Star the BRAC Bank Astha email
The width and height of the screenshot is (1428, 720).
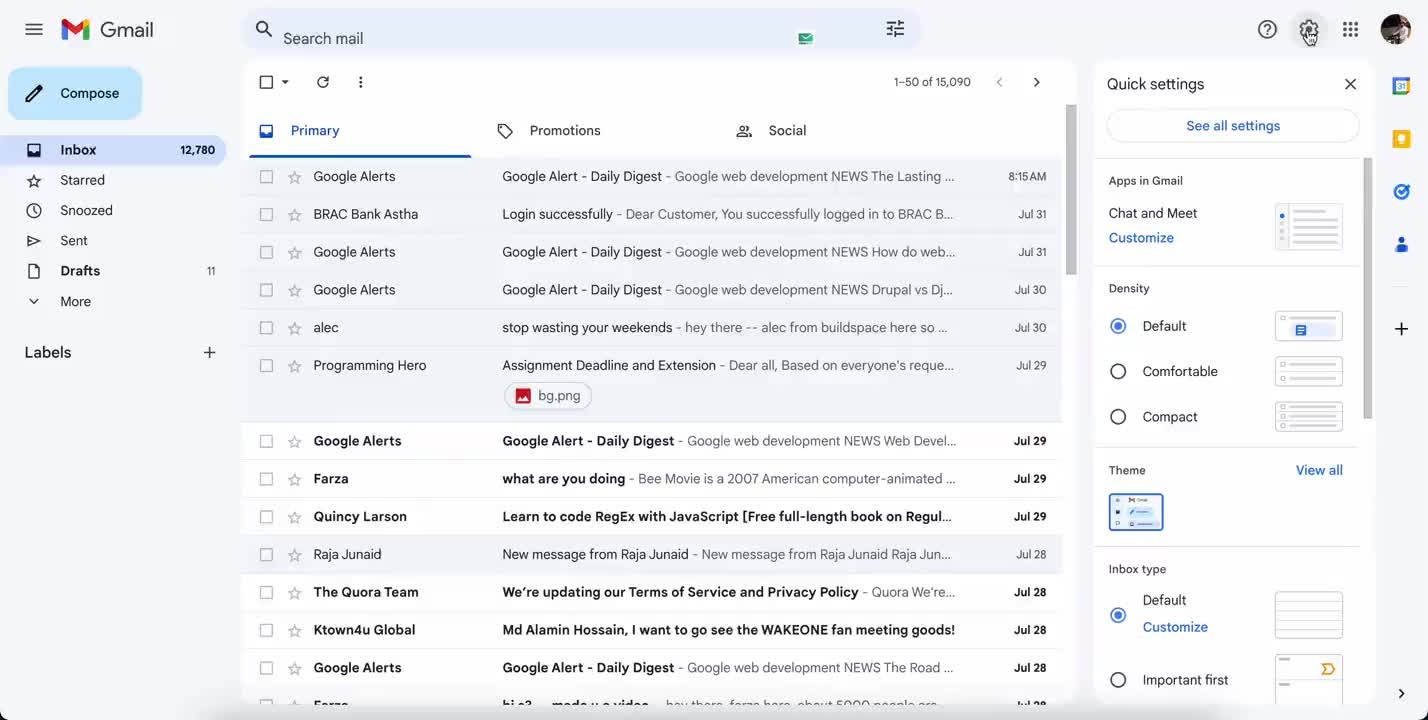coord(294,214)
